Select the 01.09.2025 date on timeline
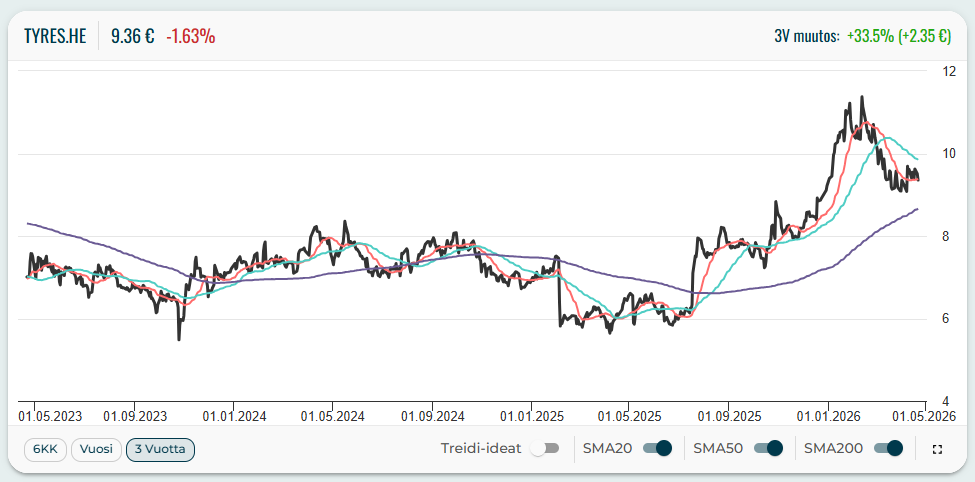975x482 pixels. point(728,413)
